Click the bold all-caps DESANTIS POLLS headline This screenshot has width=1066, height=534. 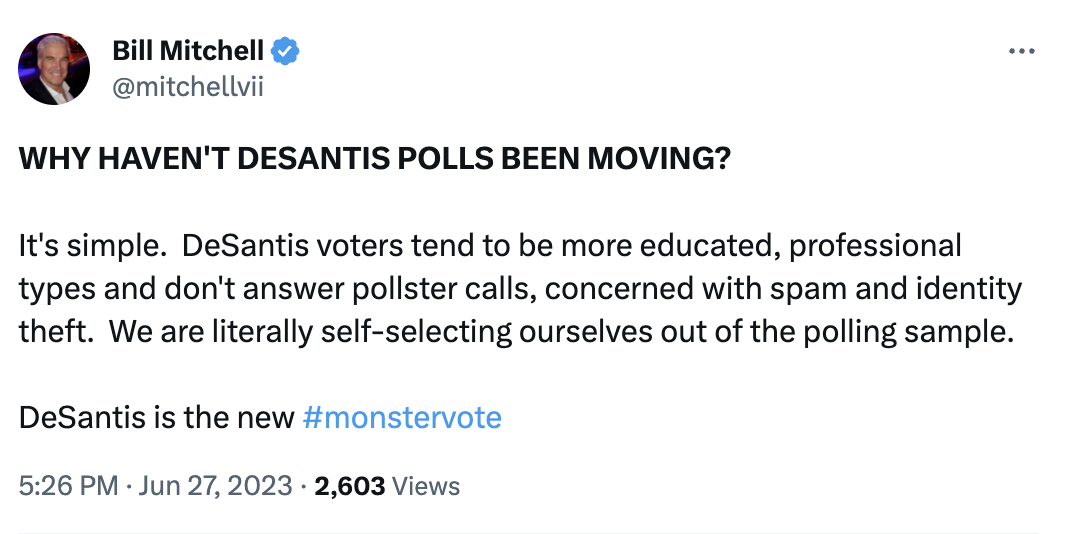click(374, 158)
